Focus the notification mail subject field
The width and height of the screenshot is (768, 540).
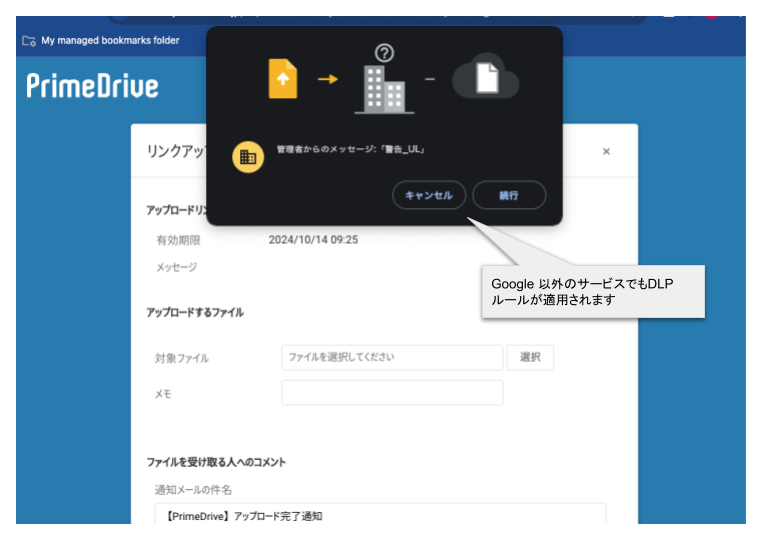[x=381, y=515]
